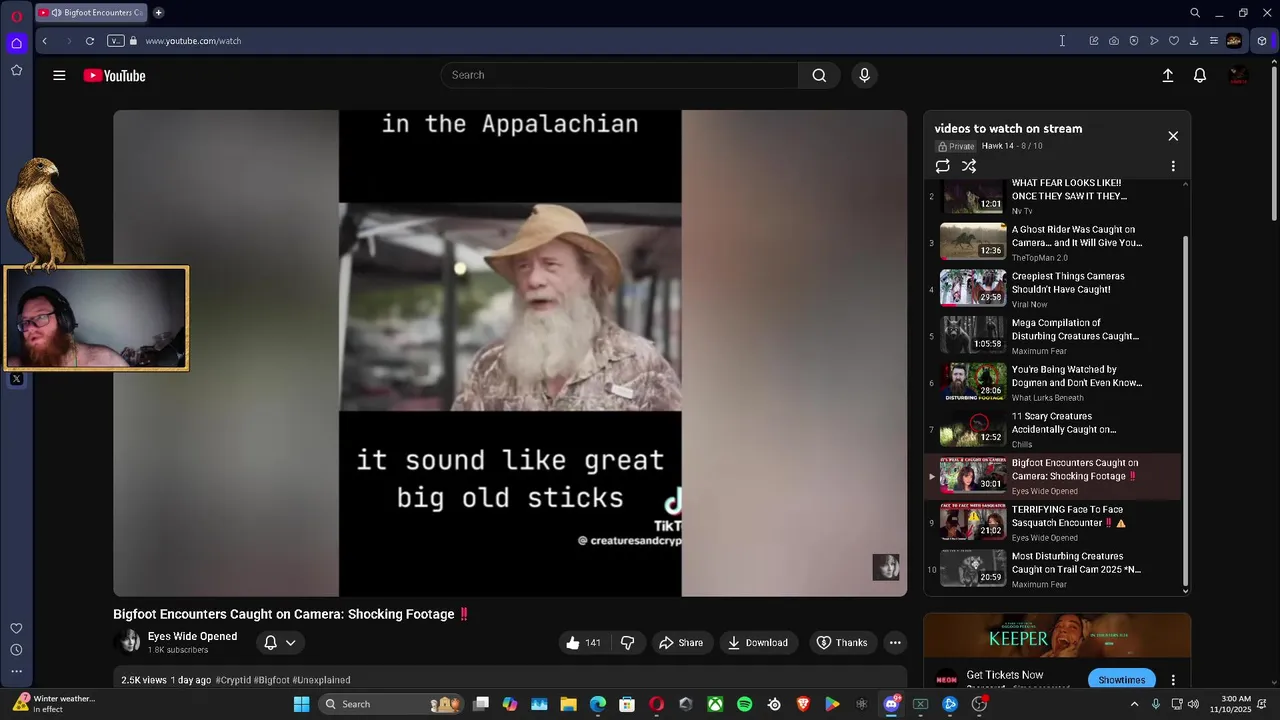Click the #Unexplained hashtag
1280x720 pixels.
pos(321,680)
